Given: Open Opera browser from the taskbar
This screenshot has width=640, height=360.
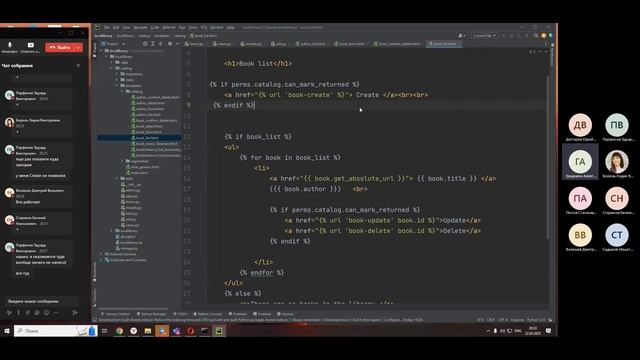Looking at the screenshot, I should pos(190,331).
